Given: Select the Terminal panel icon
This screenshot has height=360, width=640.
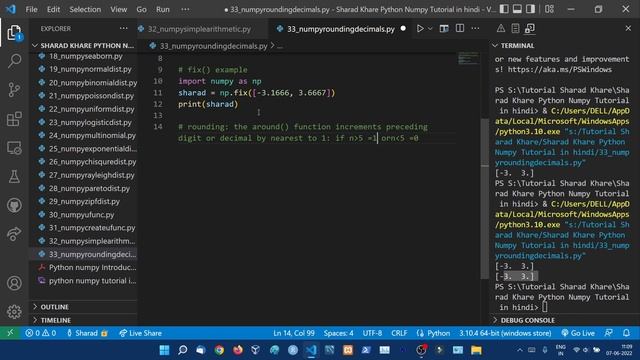Looking at the screenshot, I should pyautogui.click(x=530, y=29).
